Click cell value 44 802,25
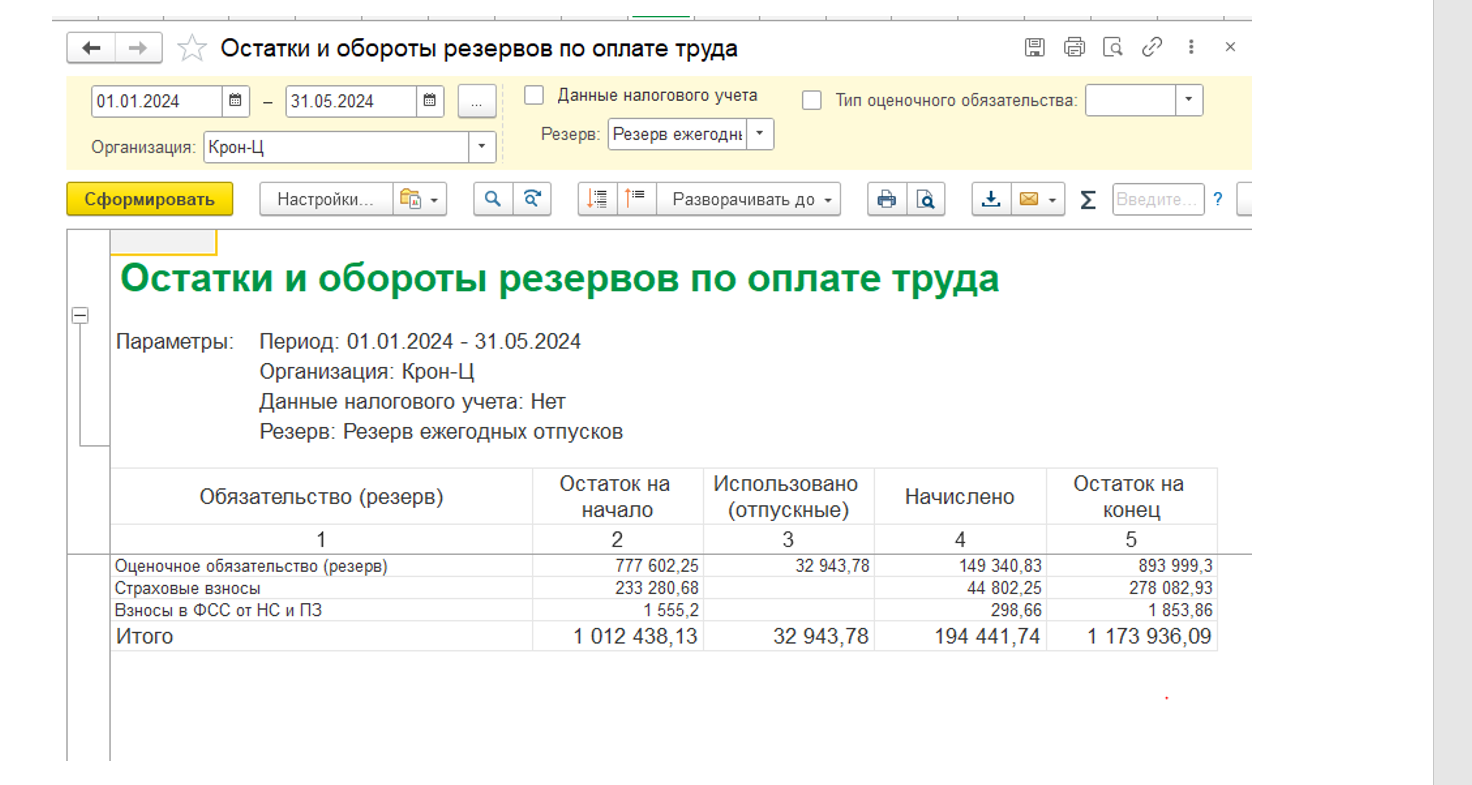This screenshot has width=1472, height=785. [x=1004, y=588]
